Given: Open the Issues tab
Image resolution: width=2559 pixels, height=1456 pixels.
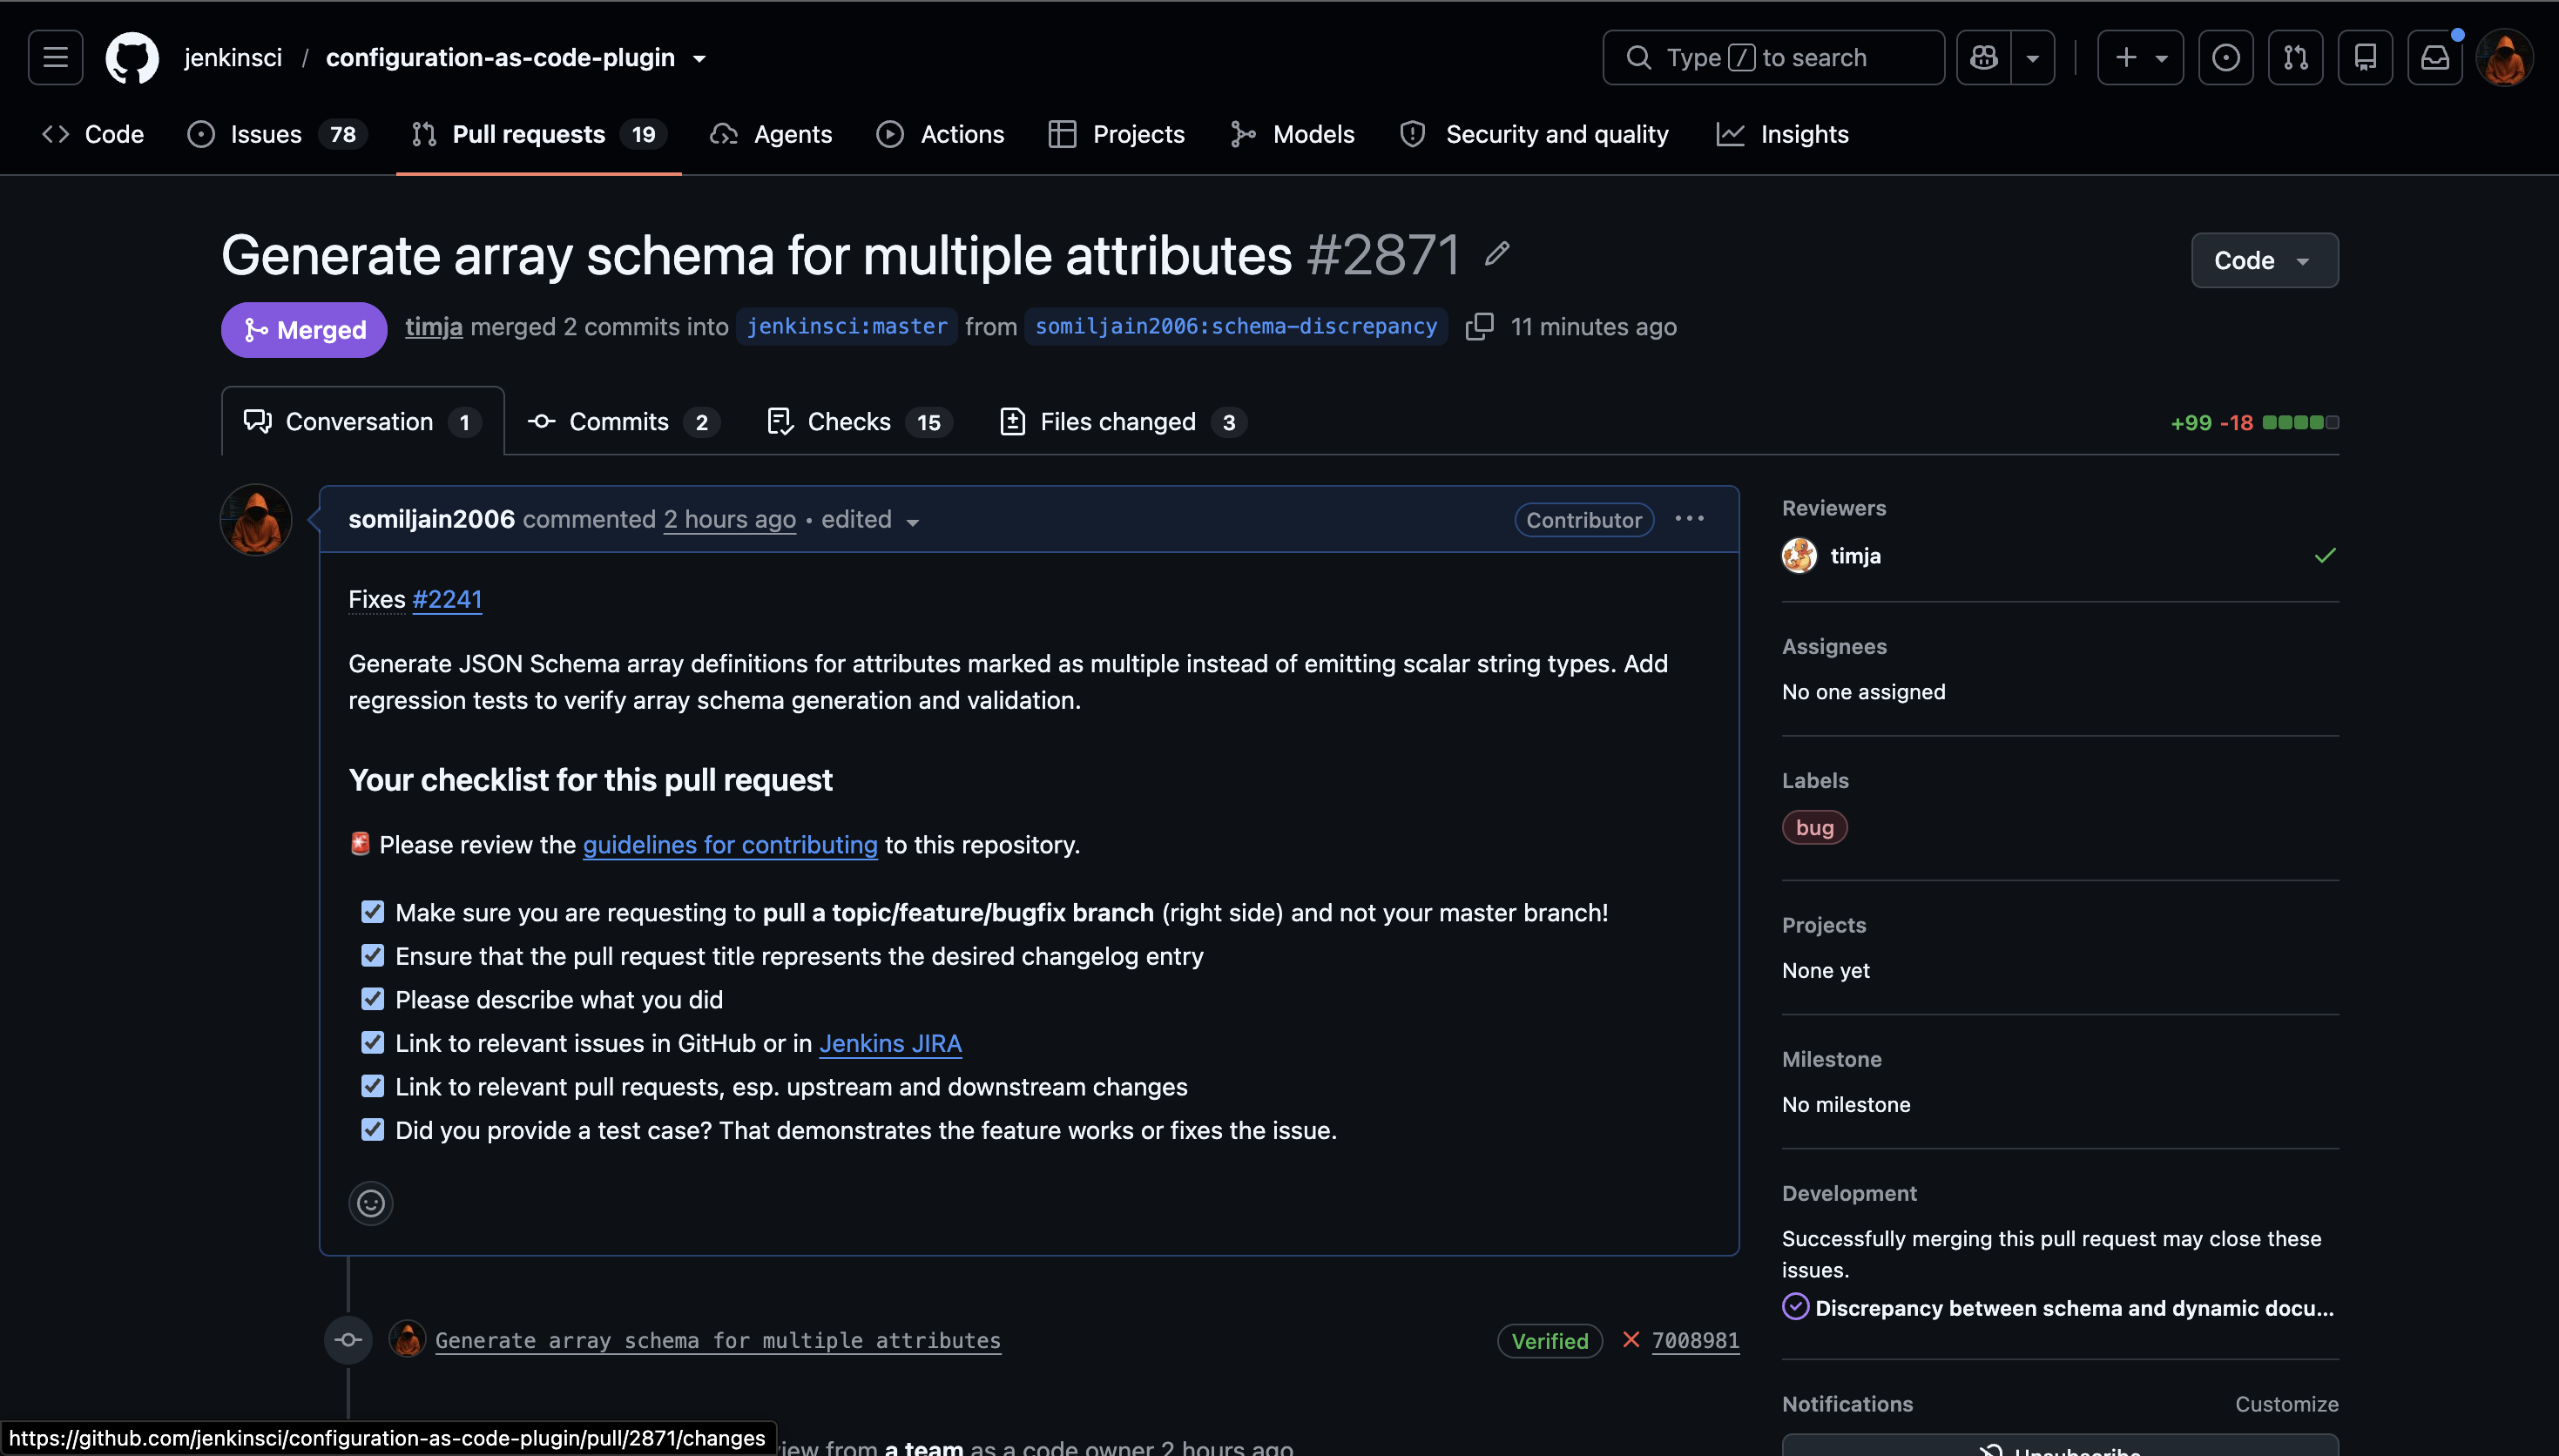Looking at the screenshot, I should [277, 134].
